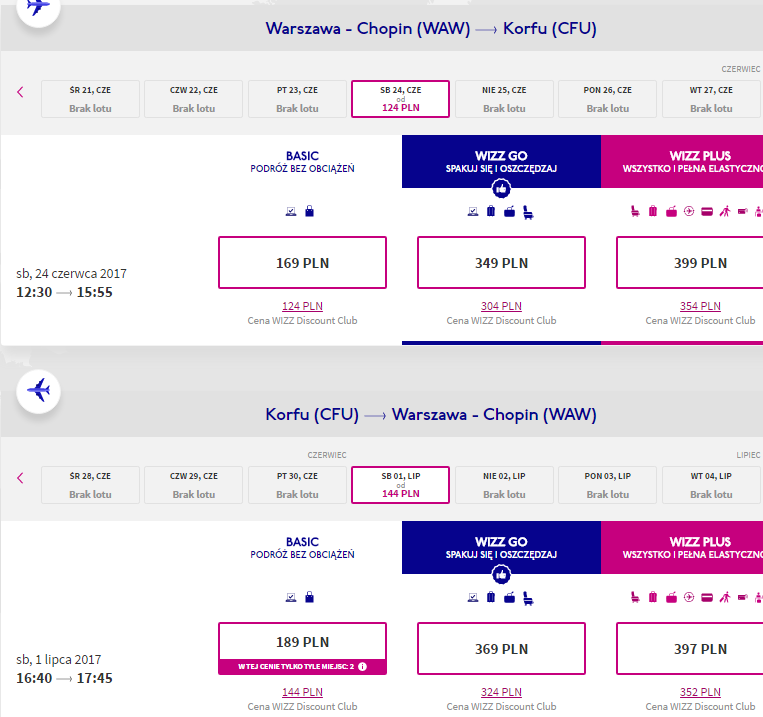Click return WIZZ PLUS suitcase icon

[x=653, y=597]
